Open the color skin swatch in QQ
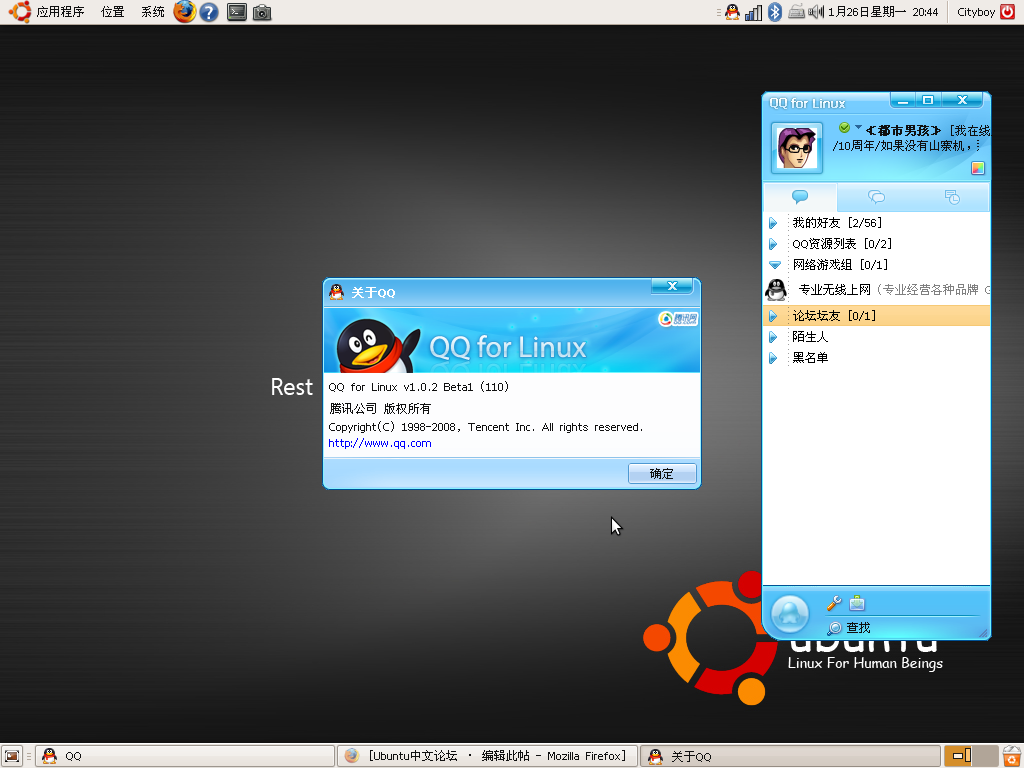The image size is (1024, 768). tap(978, 168)
